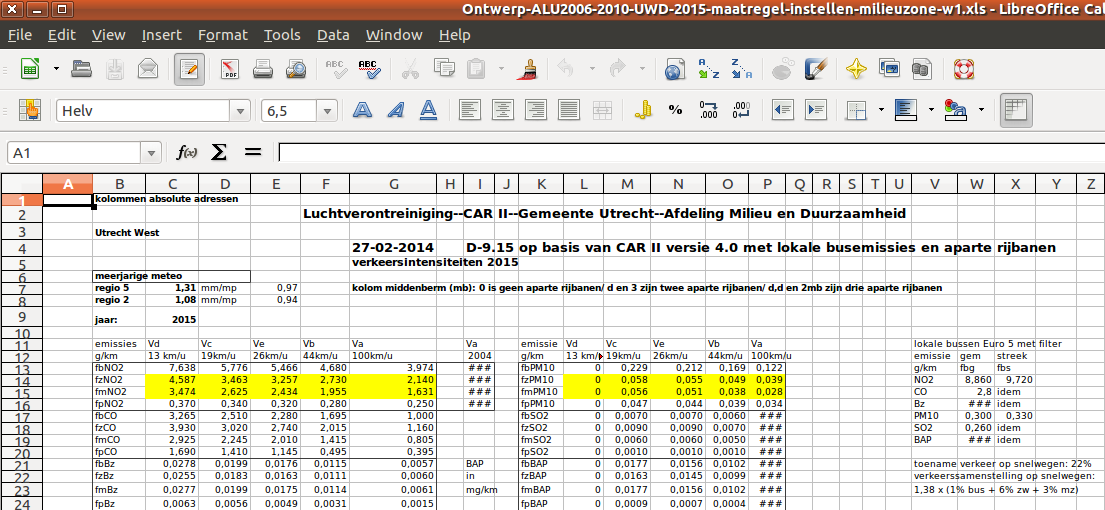Toggle AutoSpellcheck

point(369,69)
